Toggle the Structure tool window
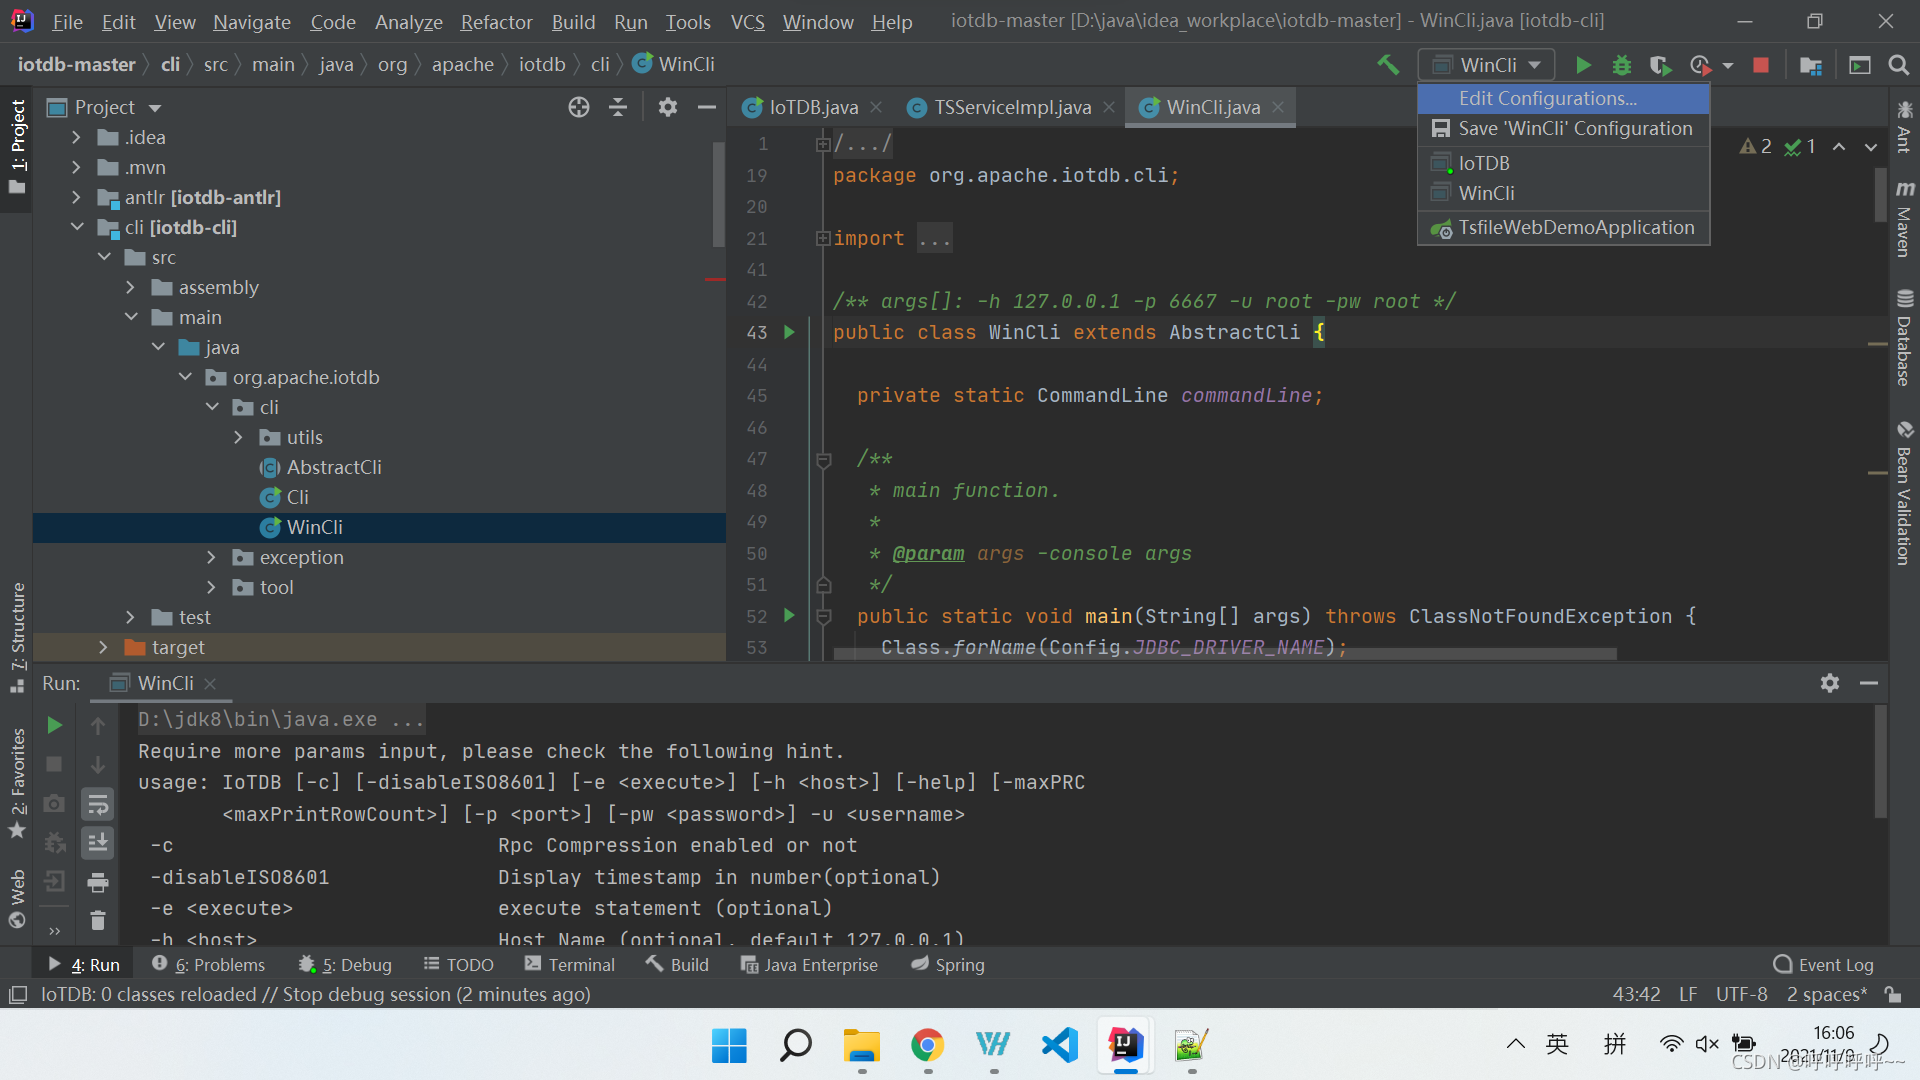Screen dimensions: 1920x1080 17,637
